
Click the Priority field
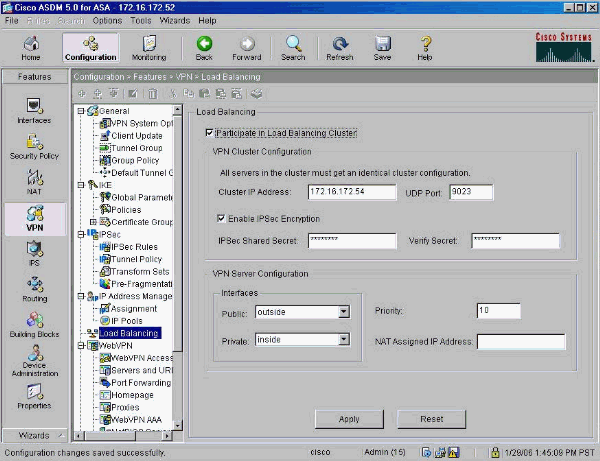pos(499,311)
